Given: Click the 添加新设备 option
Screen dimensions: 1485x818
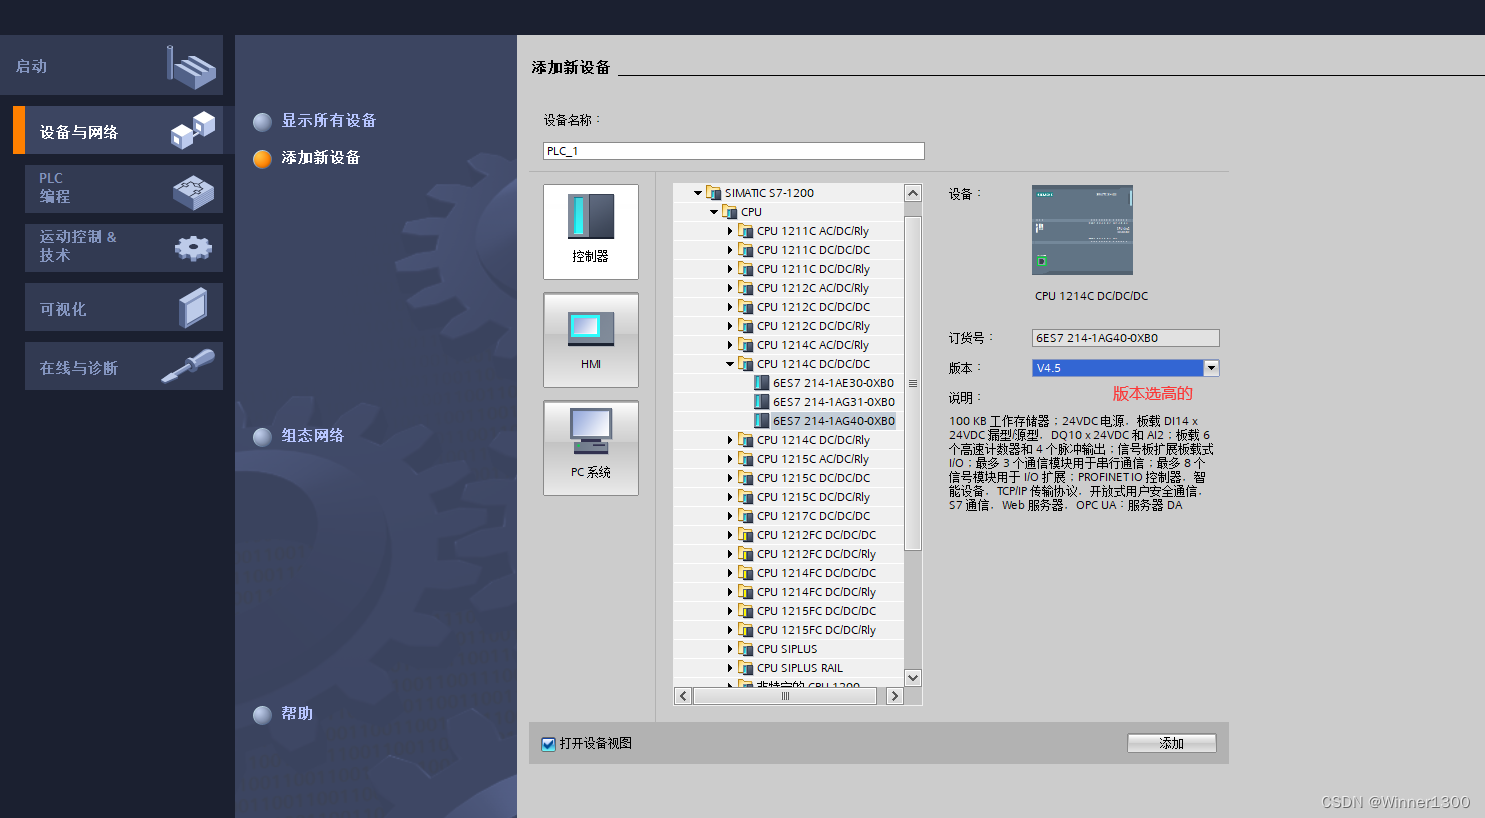Looking at the screenshot, I should [x=321, y=158].
